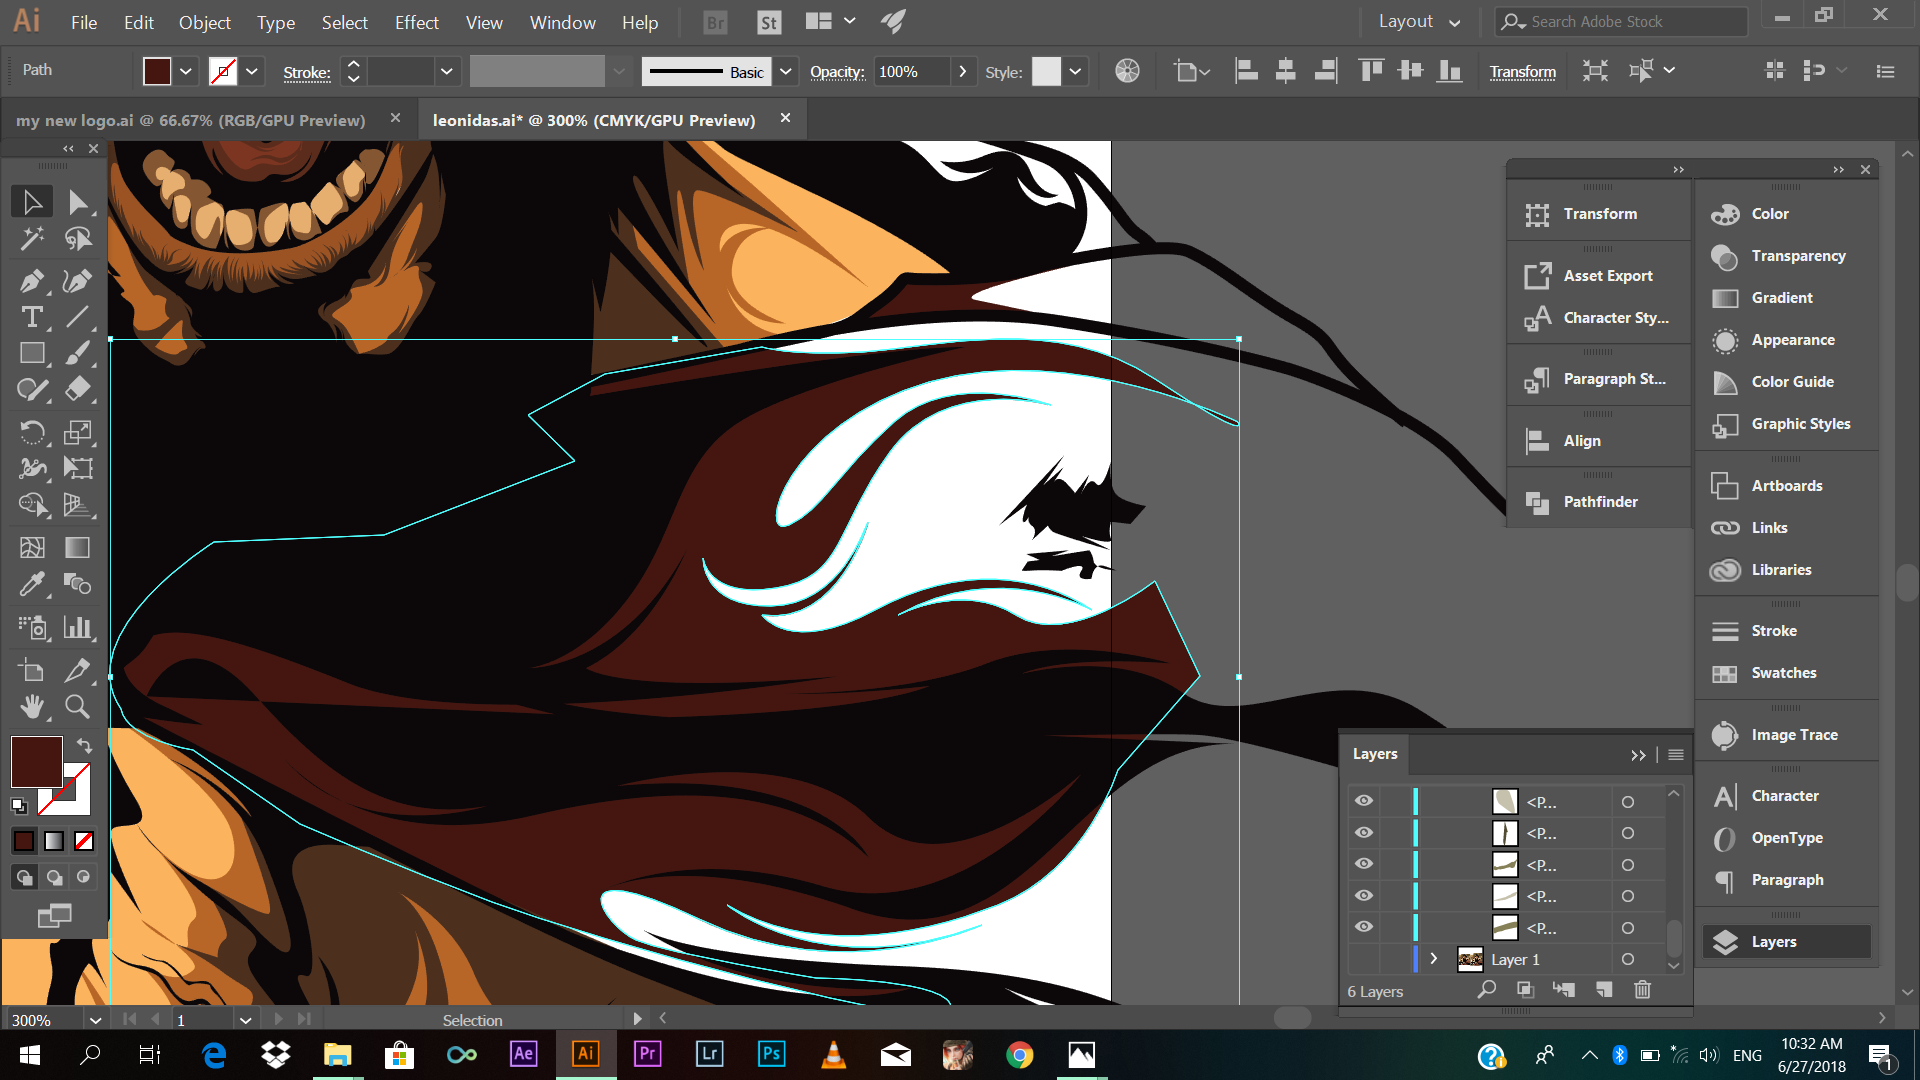
Task: Pick the Hand tool
Action: pos(31,707)
